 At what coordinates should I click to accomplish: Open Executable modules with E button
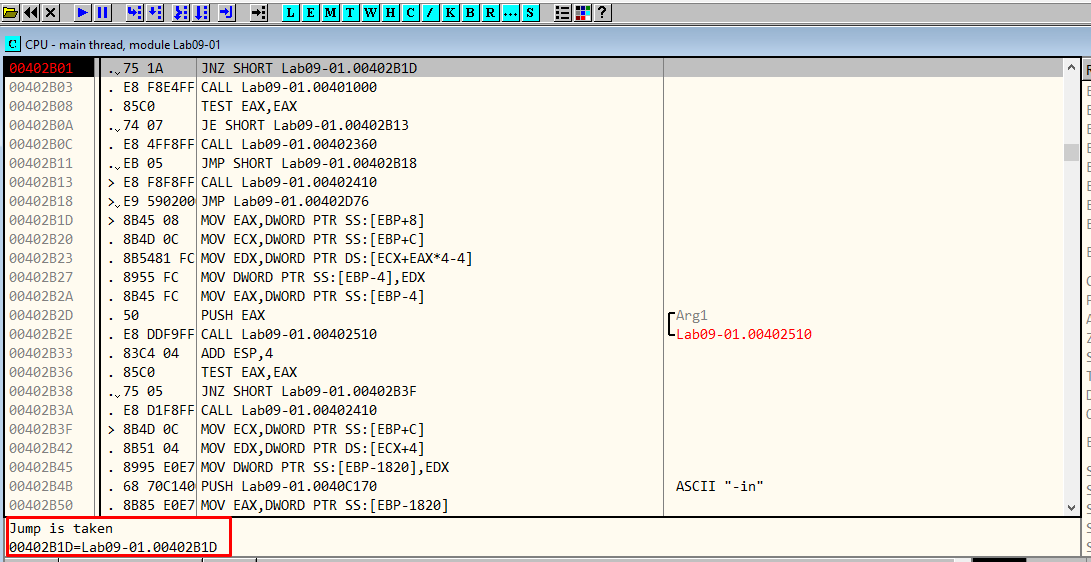click(310, 12)
